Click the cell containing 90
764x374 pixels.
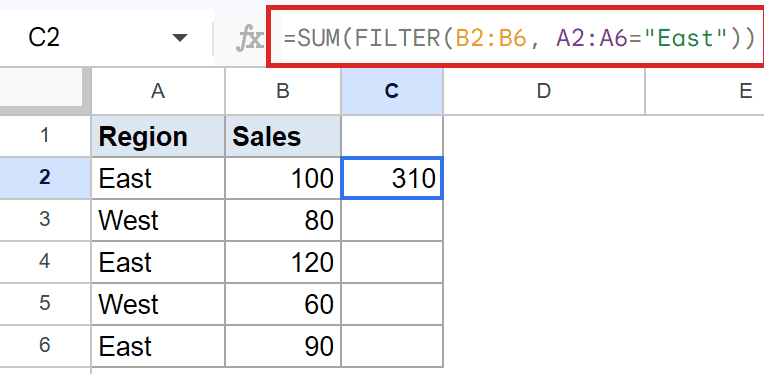click(283, 346)
